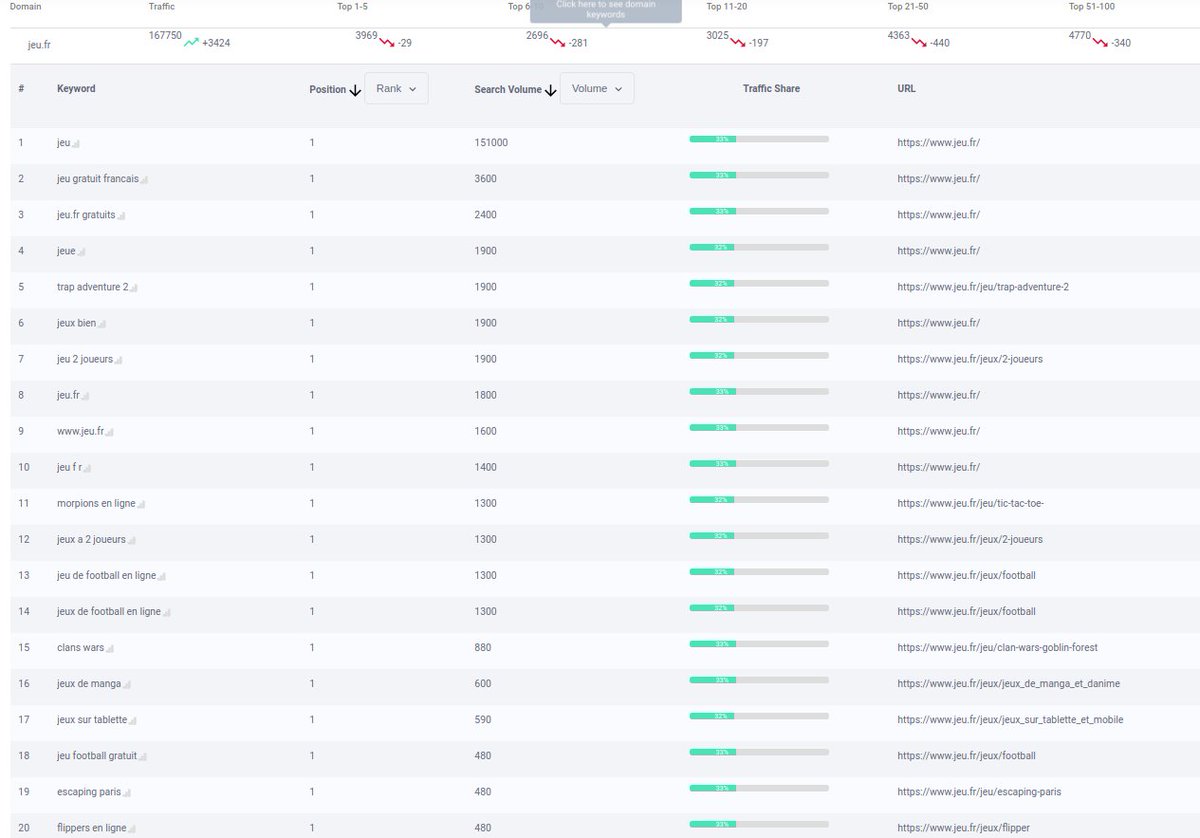This screenshot has height=838, width=1200.
Task: Click the traffic share bar for 'jeu football gratuit'
Action: (x=759, y=751)
